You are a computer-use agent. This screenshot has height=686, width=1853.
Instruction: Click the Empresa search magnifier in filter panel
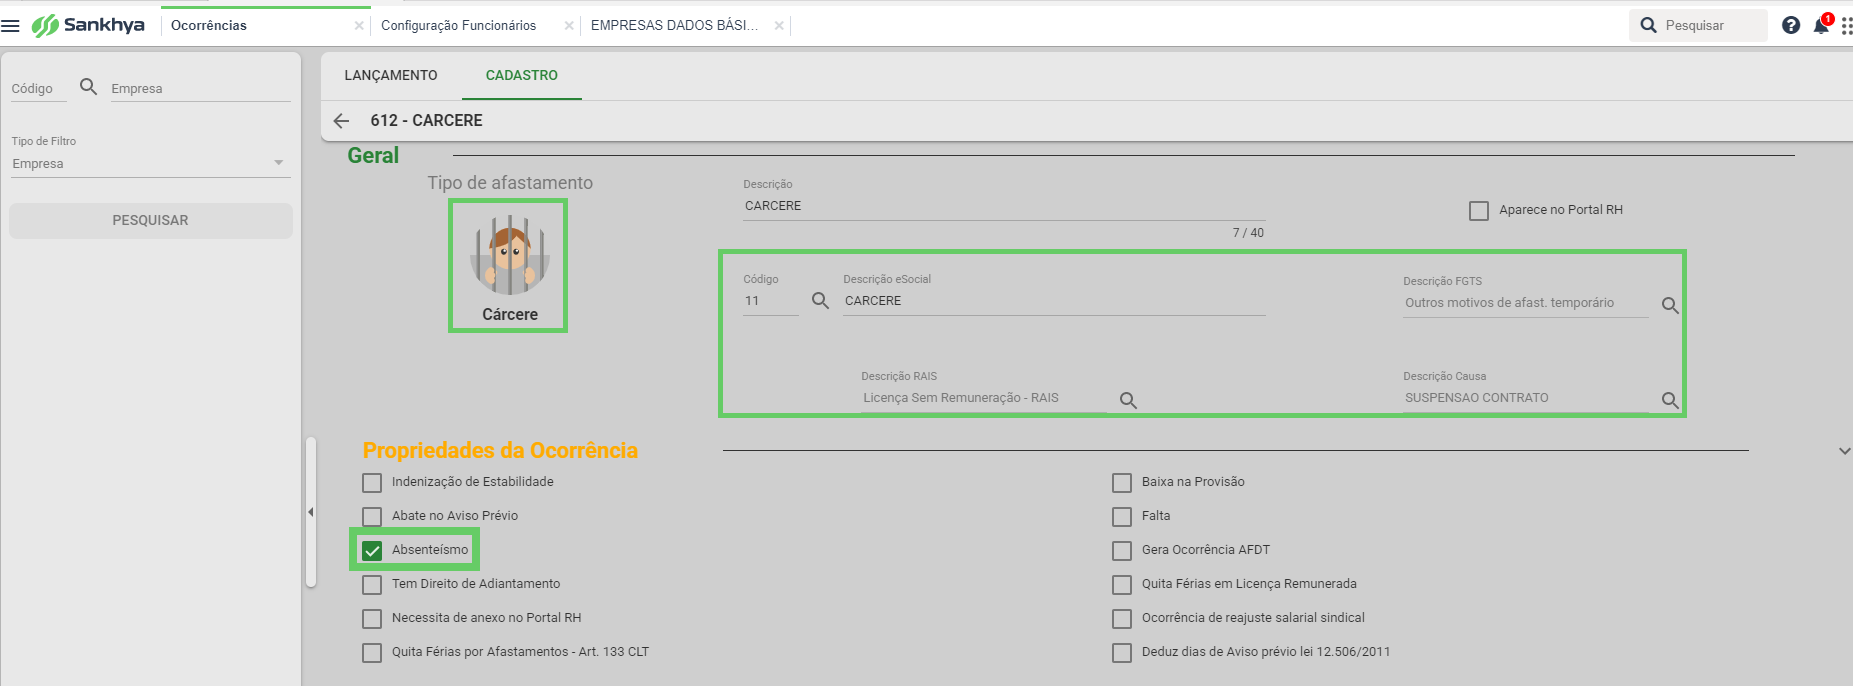point(89,87)
